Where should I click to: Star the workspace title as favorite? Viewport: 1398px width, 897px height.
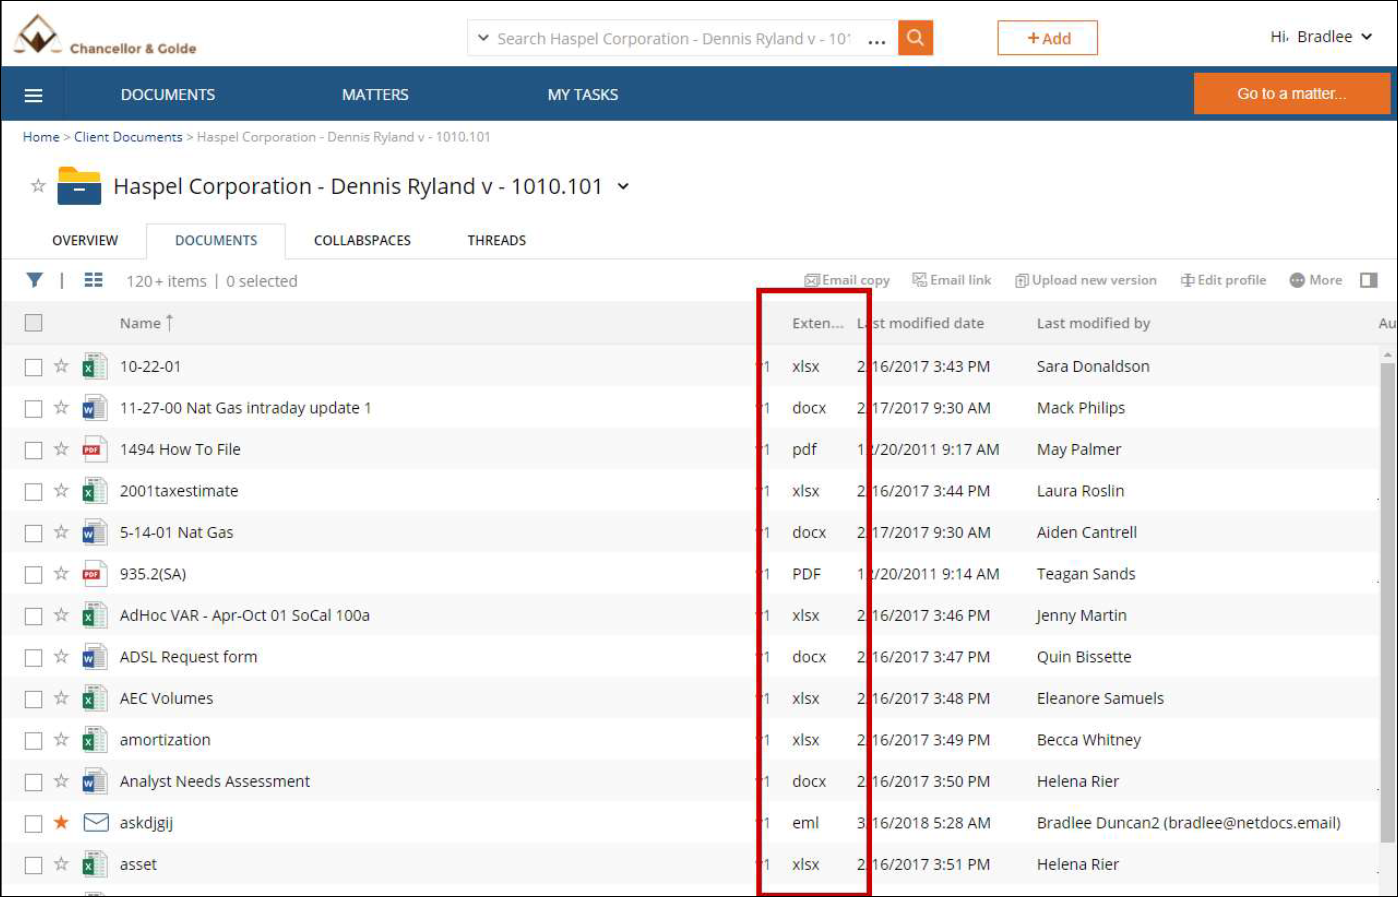coord(38,186)
